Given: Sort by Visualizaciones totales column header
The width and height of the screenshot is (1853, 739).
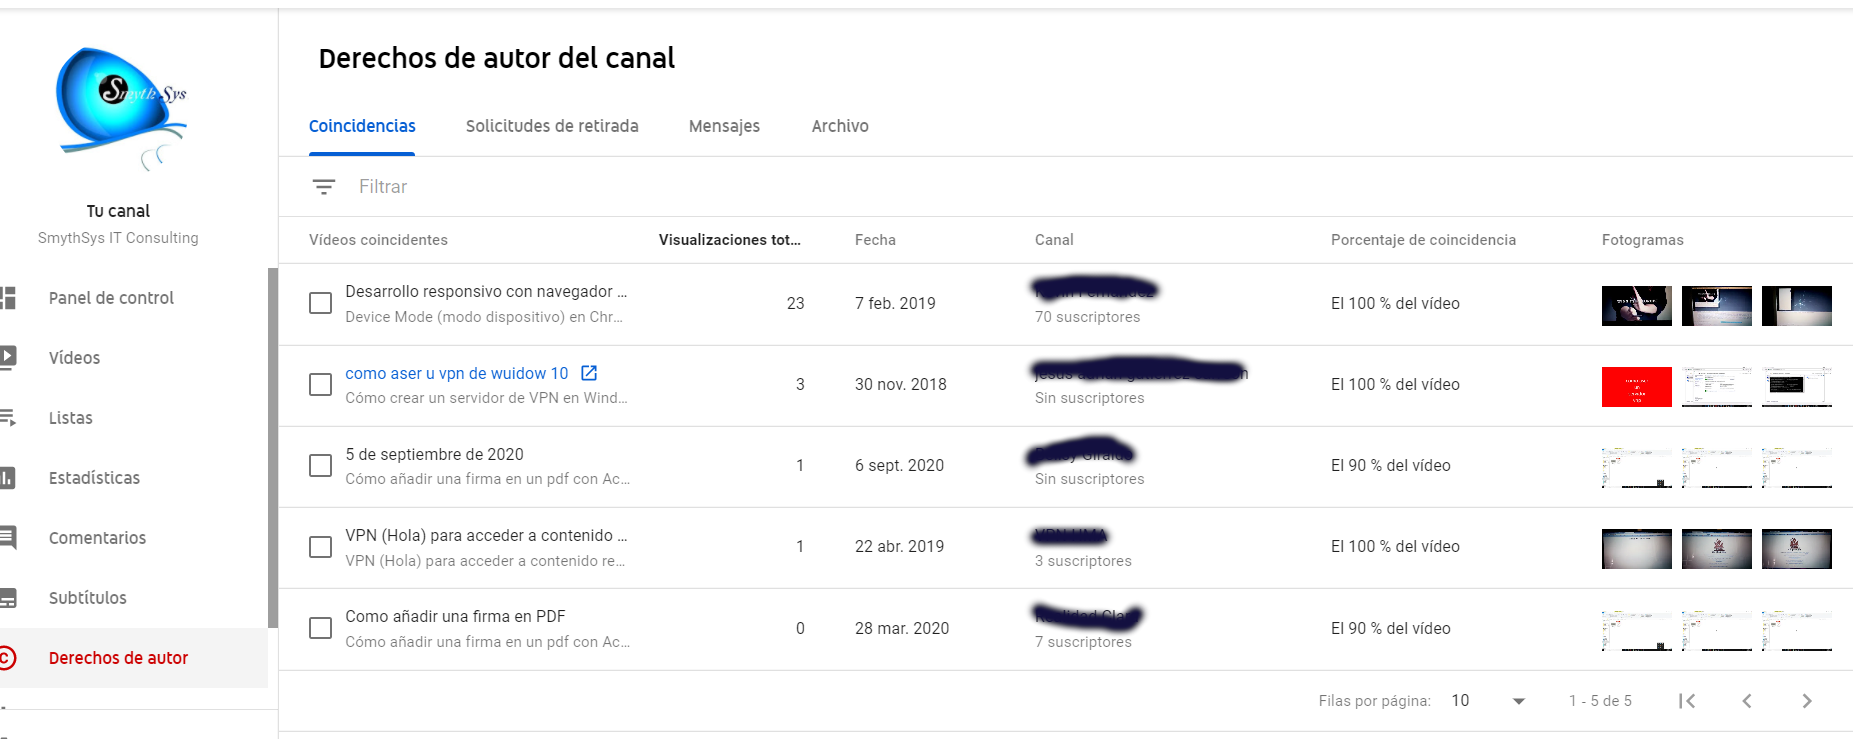Looking at the screenshot, I should pos(729,240).
